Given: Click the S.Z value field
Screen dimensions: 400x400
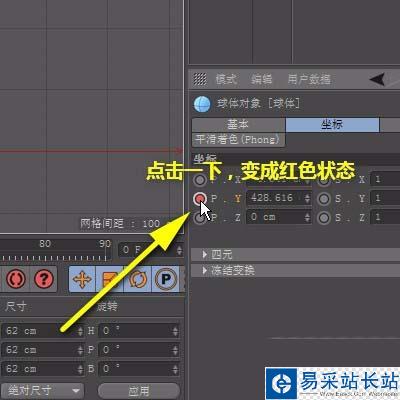Looking at the screenshot, I should pos(385,217).
